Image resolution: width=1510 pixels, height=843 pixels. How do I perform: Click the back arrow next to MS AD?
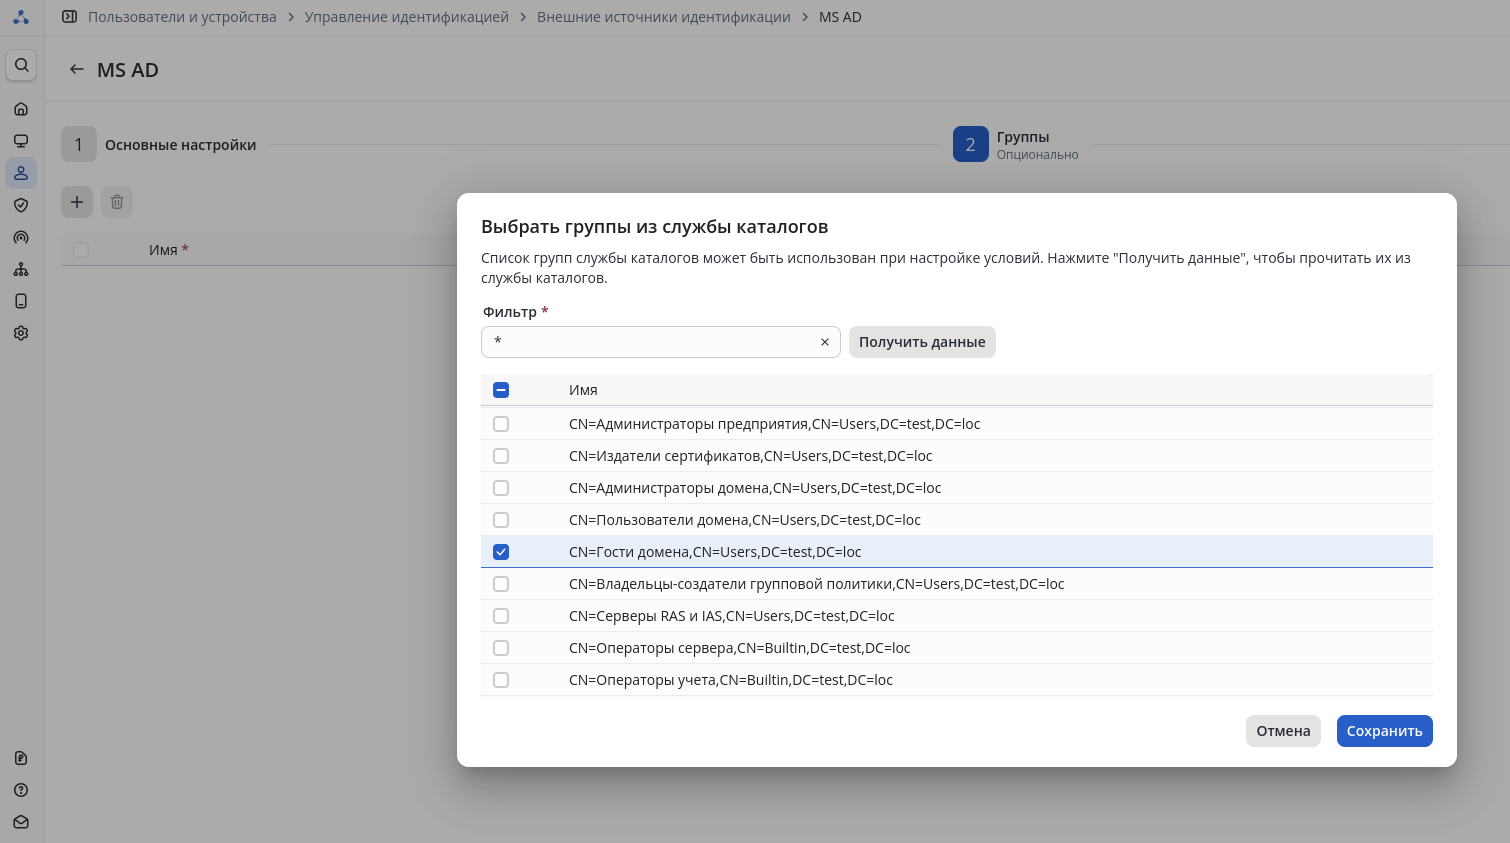tap(76, 70)
